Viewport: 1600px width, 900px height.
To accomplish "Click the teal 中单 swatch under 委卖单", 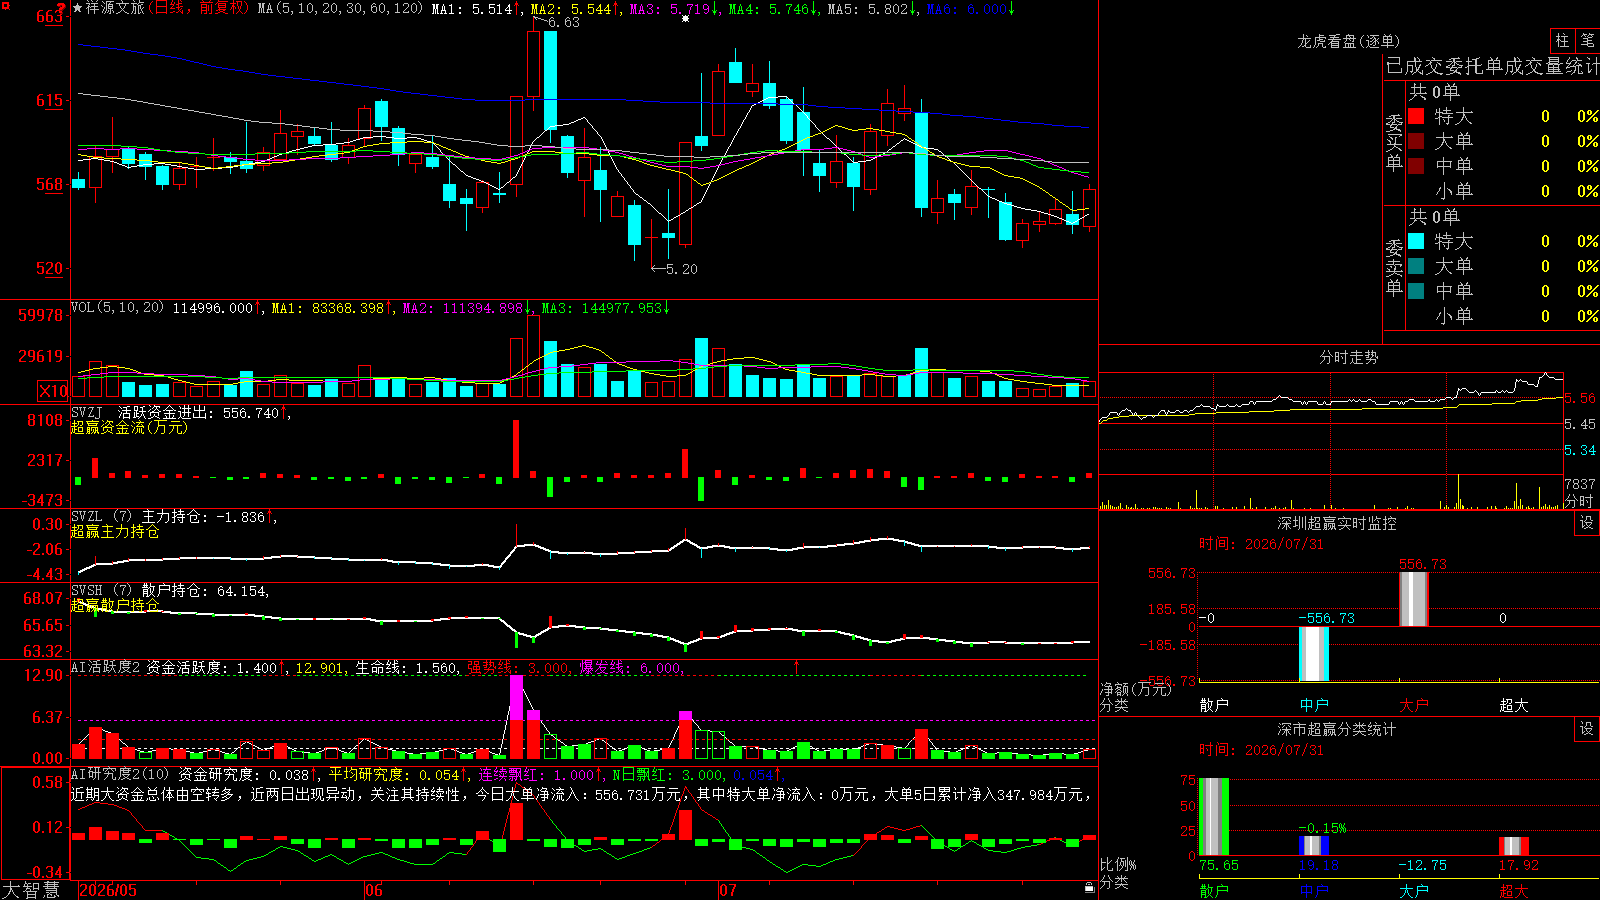I will pyautogui.click(x=1416, y=291).
